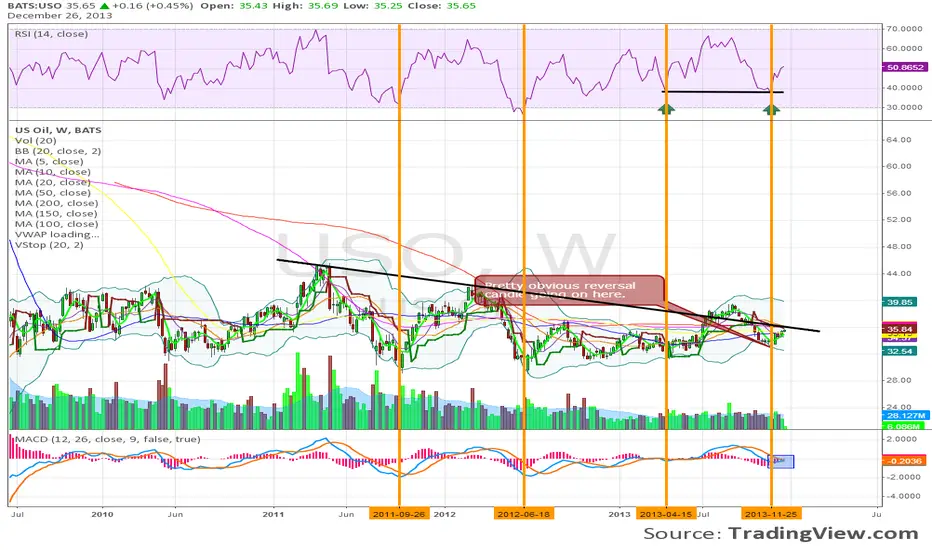
Task: Click the VWAP loading... label
Action: [57, 234]
